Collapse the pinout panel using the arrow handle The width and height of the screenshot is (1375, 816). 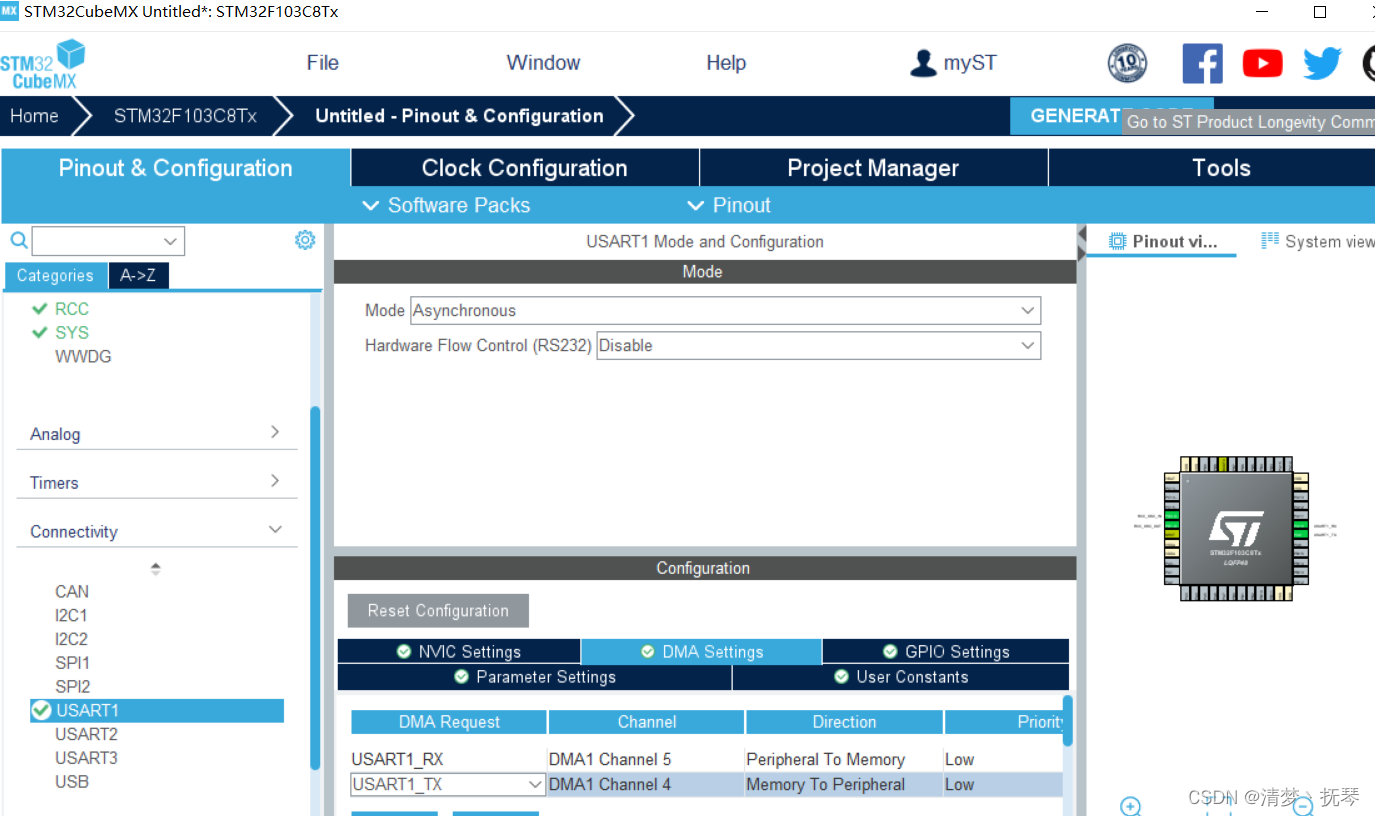(x=1081, y=243)
